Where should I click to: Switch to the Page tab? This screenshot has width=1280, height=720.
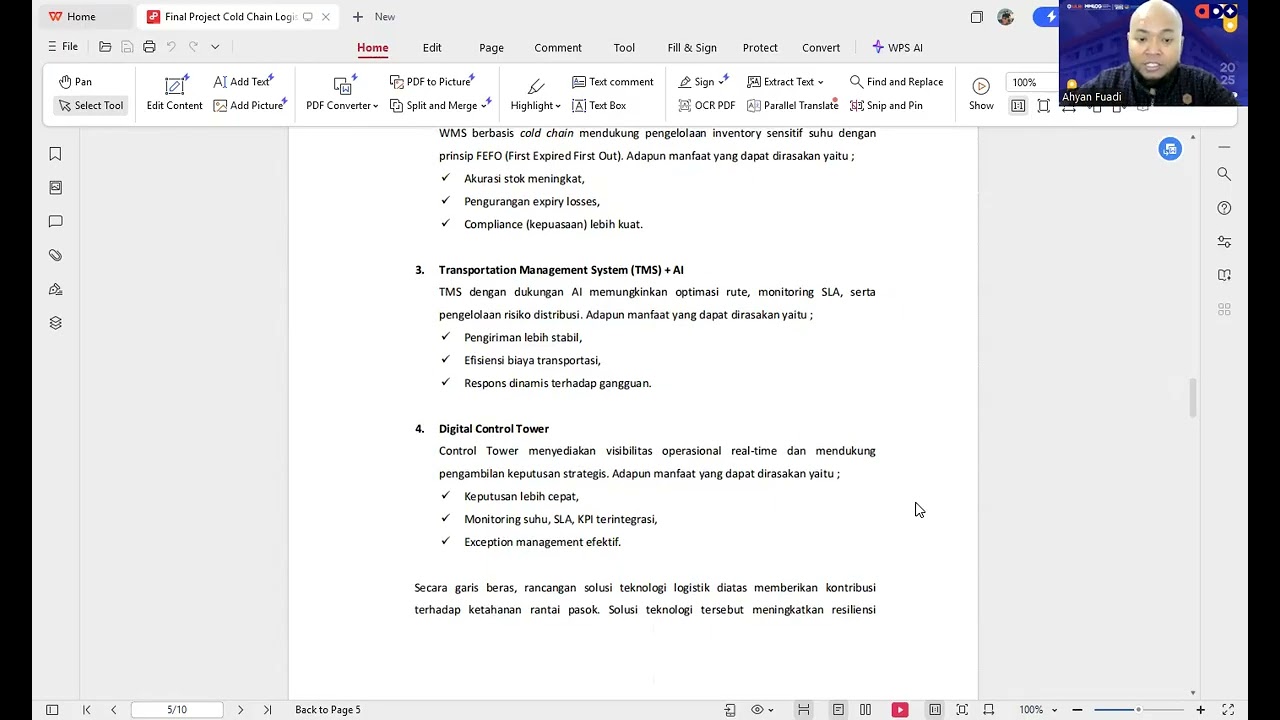click(491, 48)
